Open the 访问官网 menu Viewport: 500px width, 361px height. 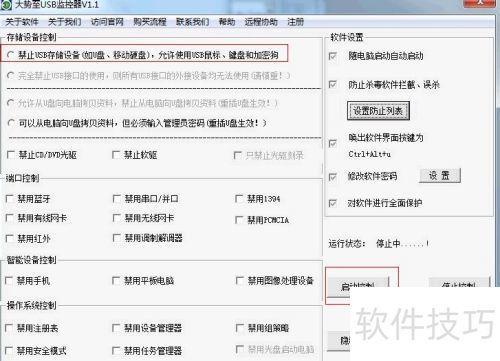(x=107, y=22)
